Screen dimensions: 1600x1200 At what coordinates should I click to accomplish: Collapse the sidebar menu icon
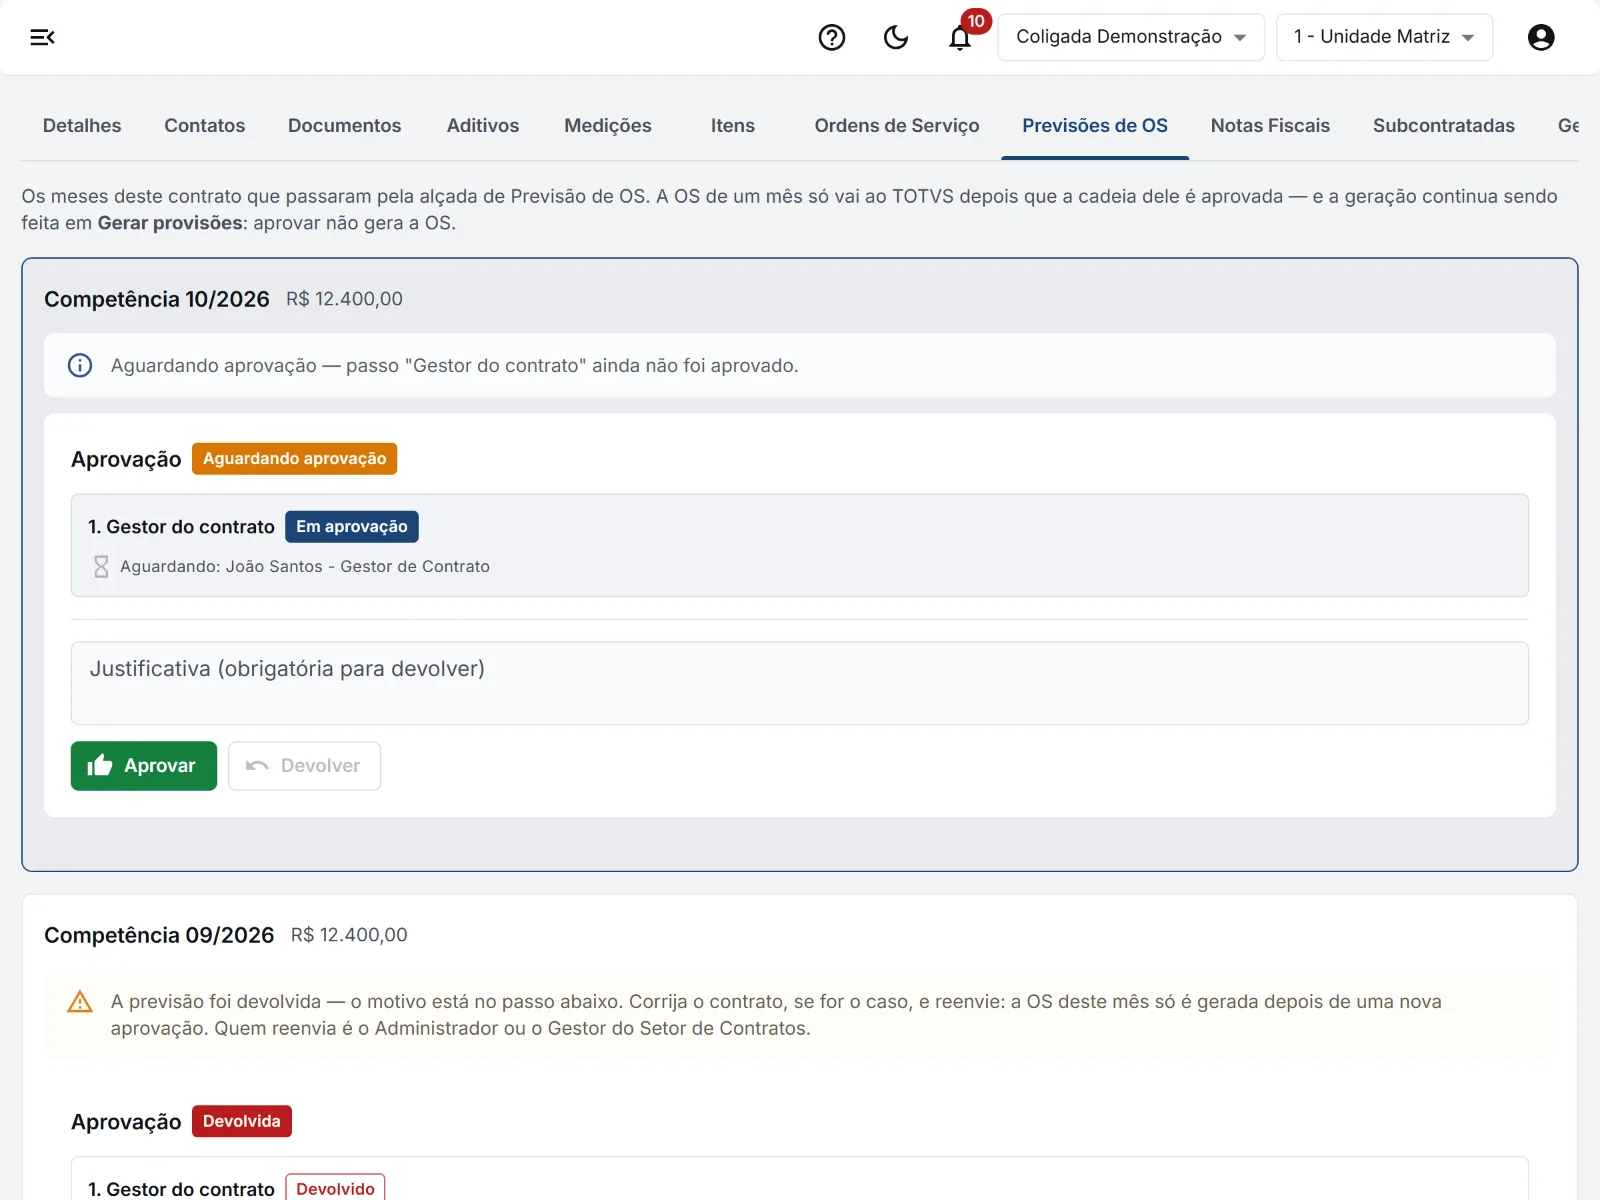(42, 37)
